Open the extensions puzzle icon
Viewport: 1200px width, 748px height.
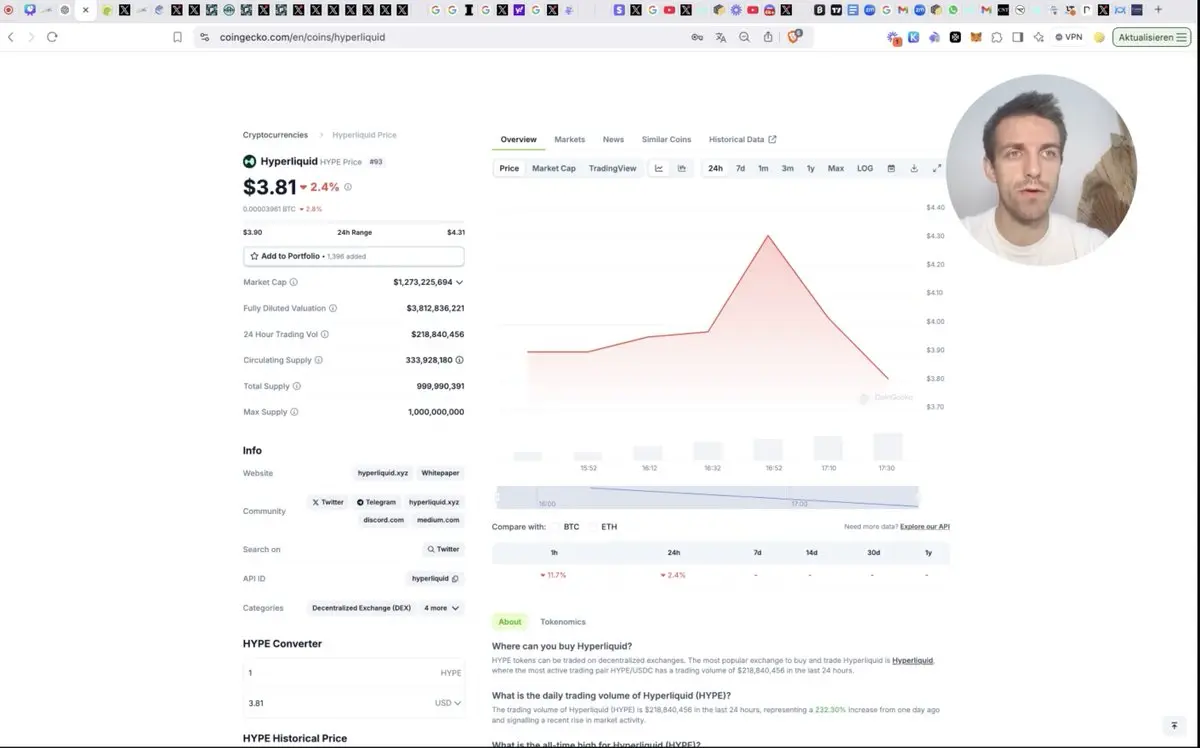click(996, 37)
